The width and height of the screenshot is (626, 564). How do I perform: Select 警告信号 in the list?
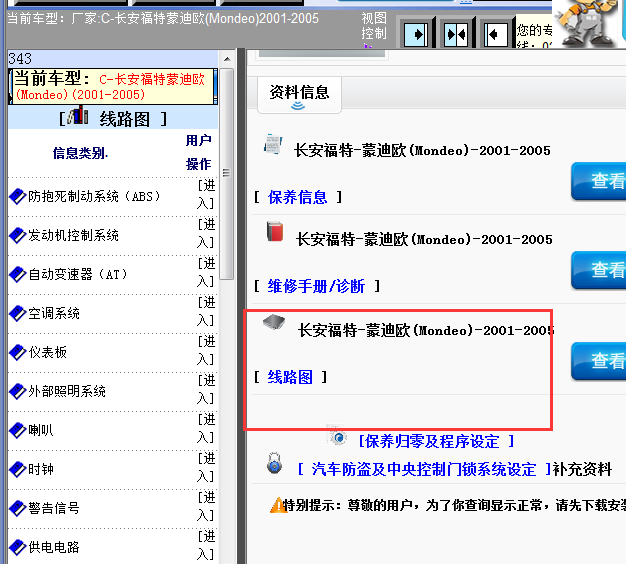pos(54,508)
